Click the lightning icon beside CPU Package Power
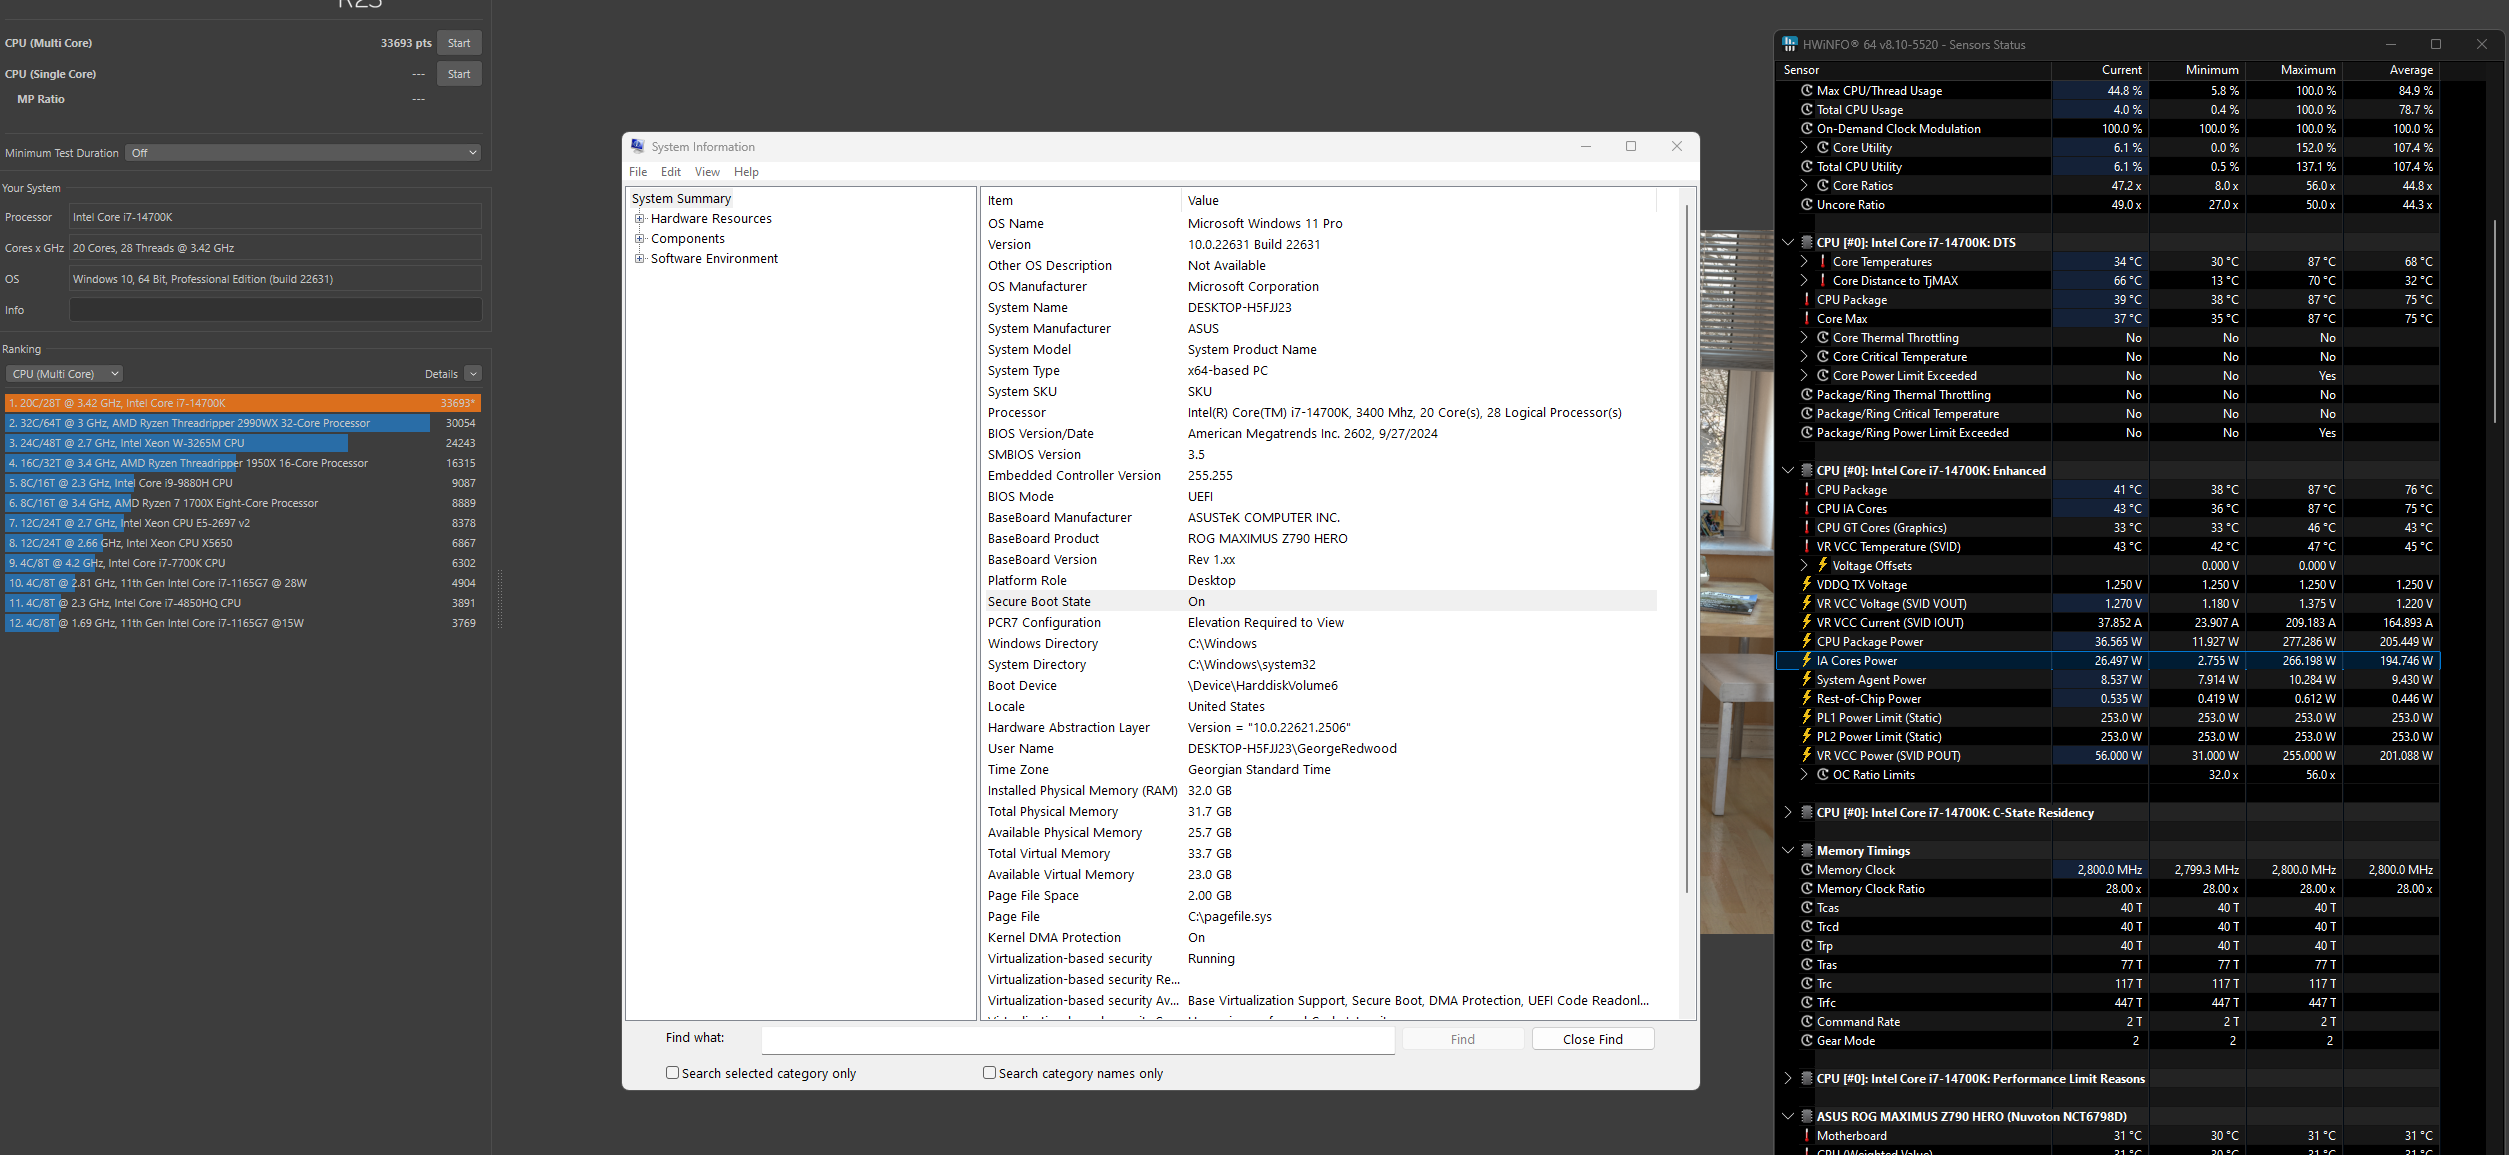The width and height of the screenshot is (2509, 1155). [x=1807, y=641]
